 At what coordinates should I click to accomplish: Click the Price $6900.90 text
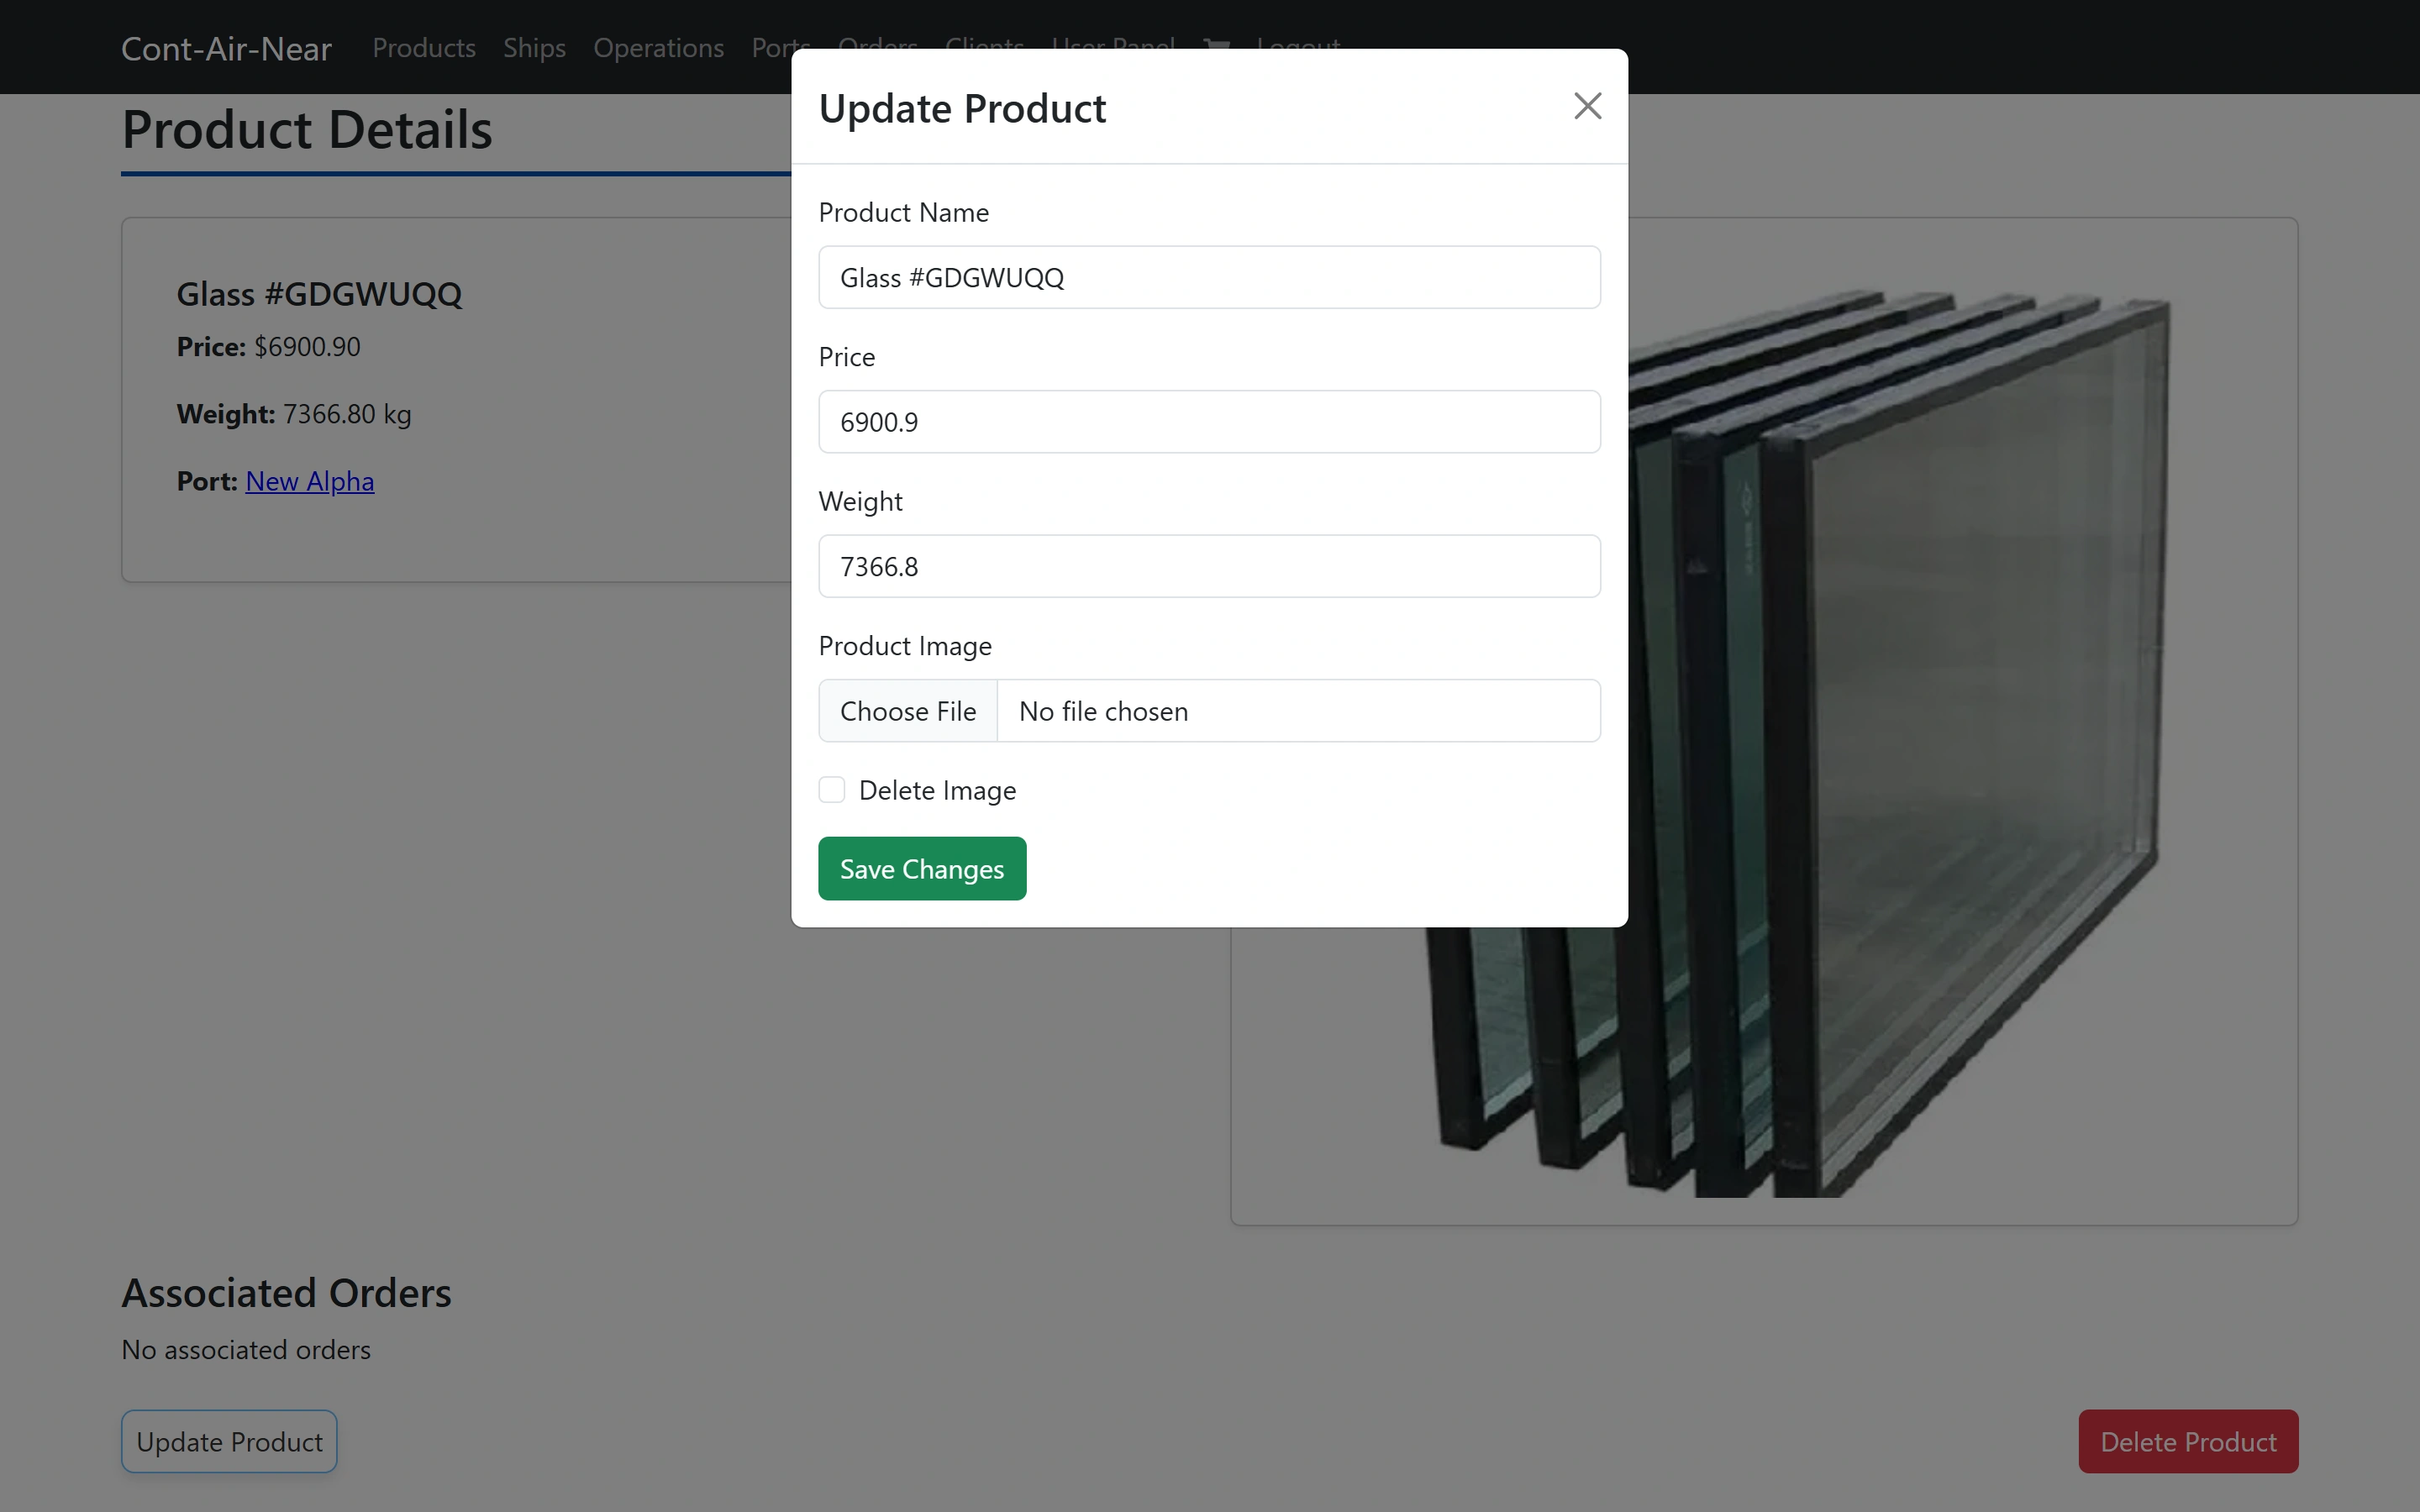pos(268,346)
